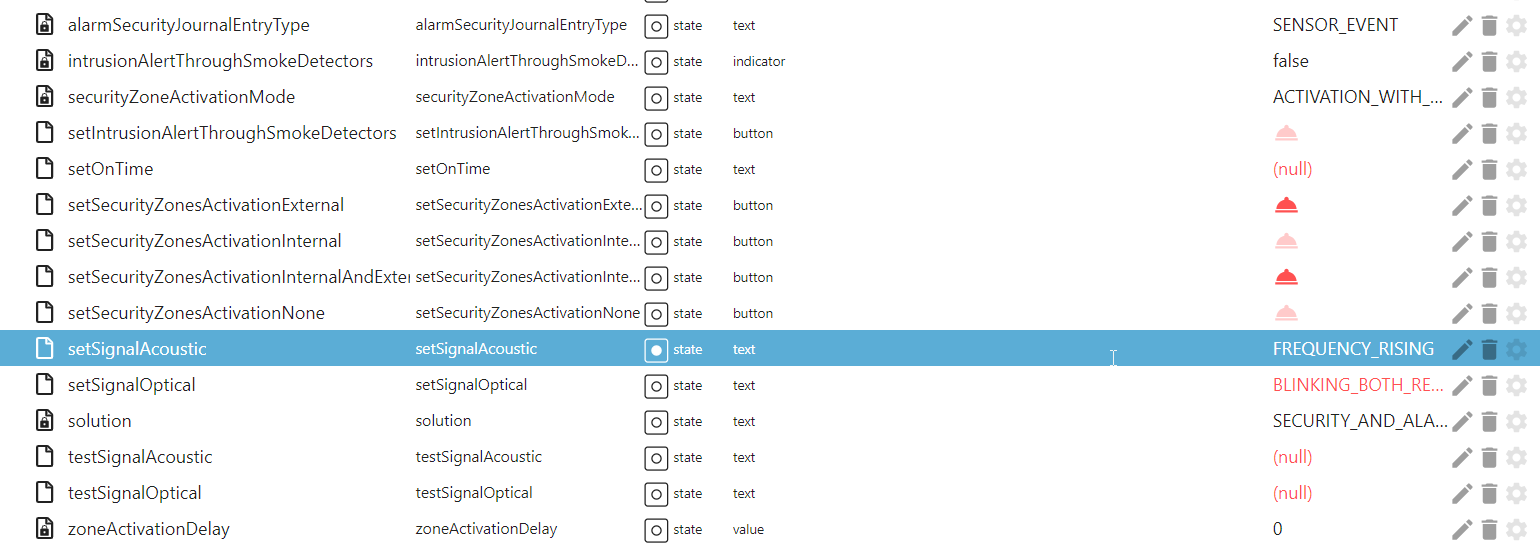Click the 0 value of zoneActivationDelay

1277,529
